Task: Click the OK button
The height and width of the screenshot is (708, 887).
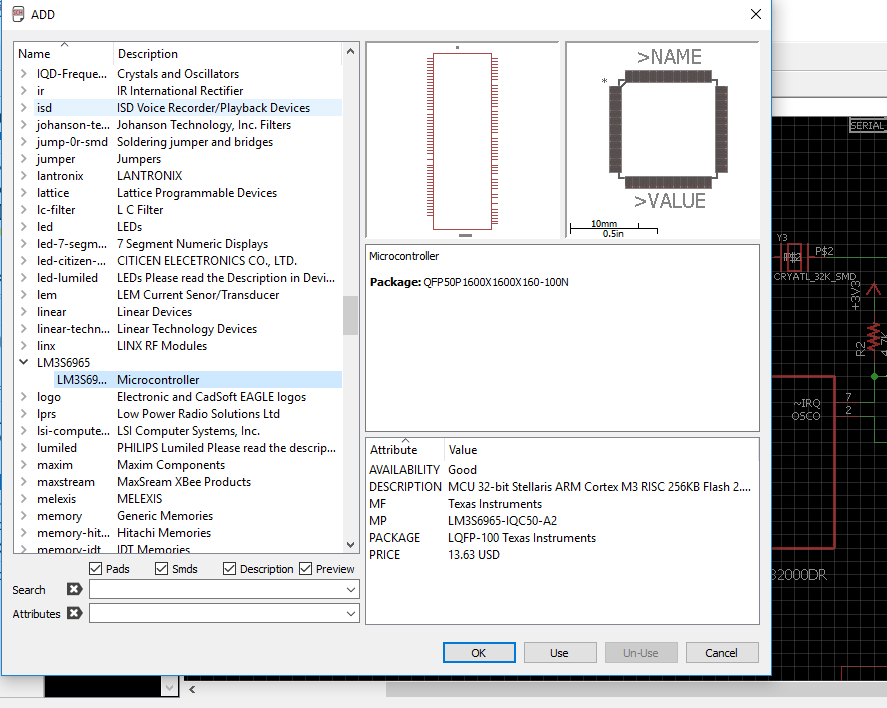Action: (x=479, y=653)
